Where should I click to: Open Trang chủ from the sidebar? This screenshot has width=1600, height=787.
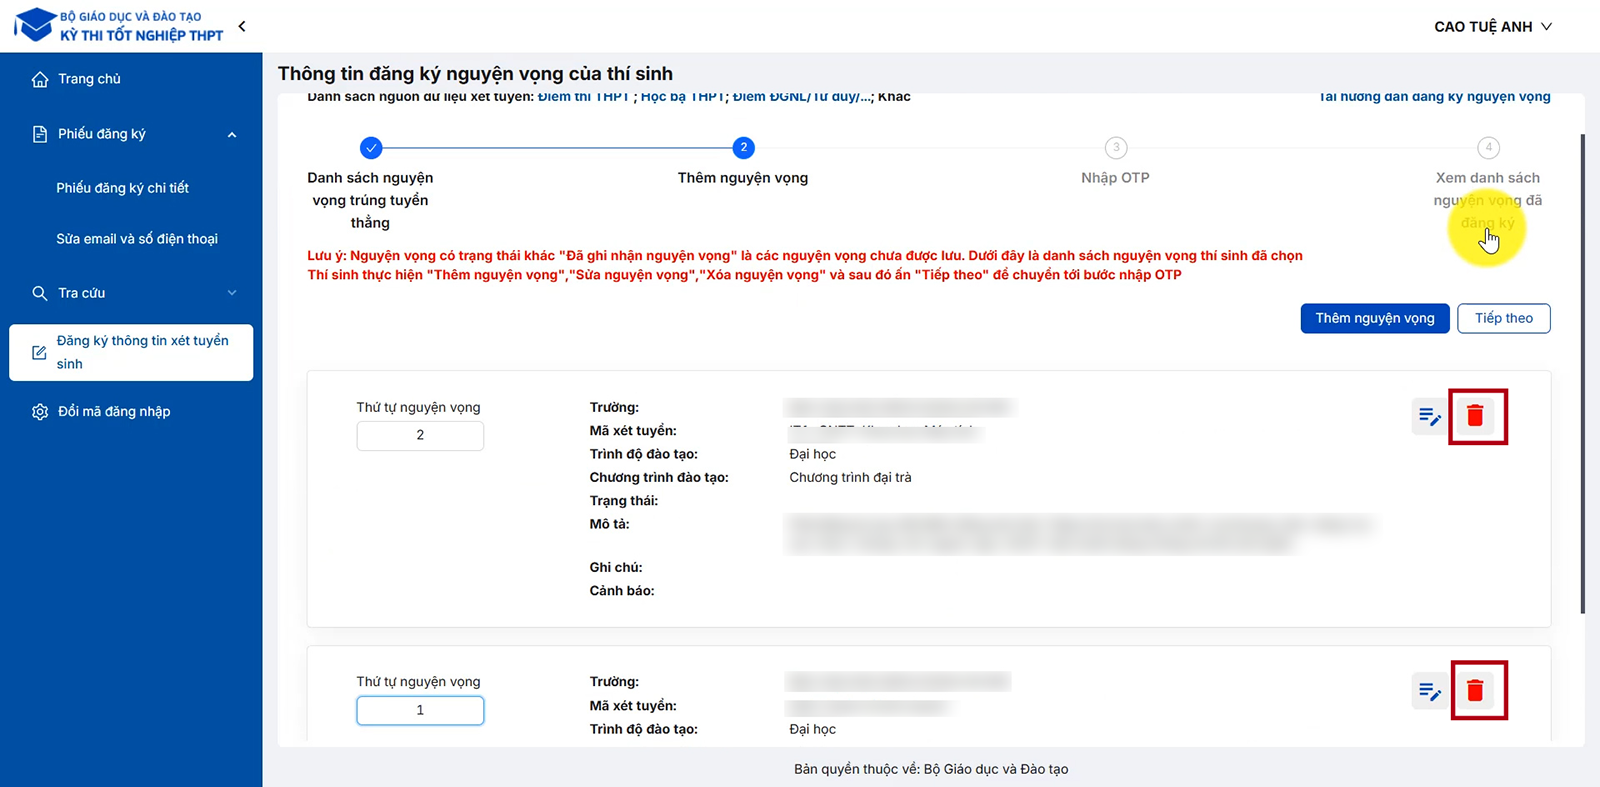[x=89, y=79]
